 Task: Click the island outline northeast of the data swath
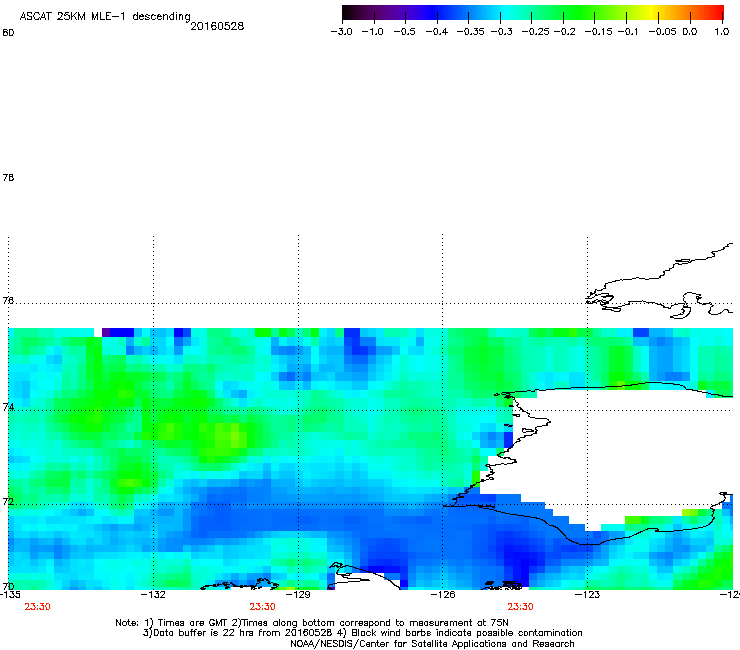659,283
